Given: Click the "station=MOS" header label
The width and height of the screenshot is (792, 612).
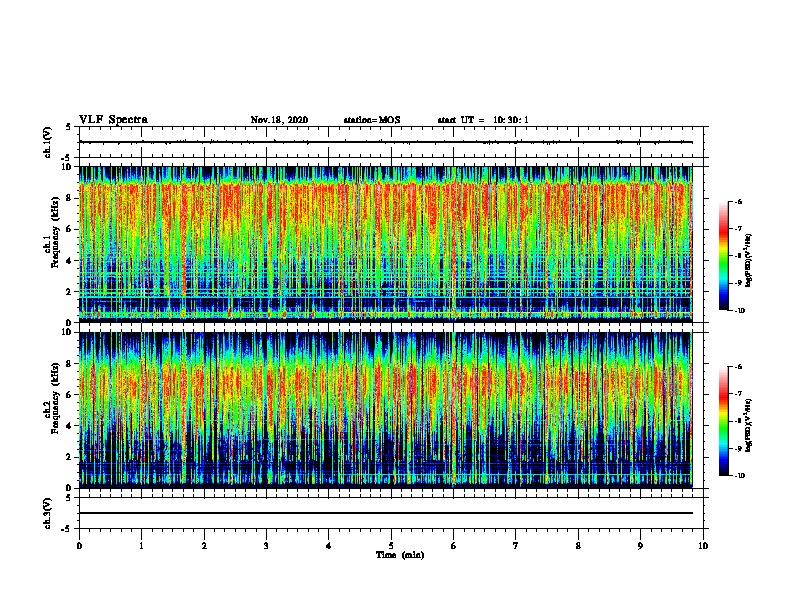Looking at the screenshot, I should coord(372,120).
